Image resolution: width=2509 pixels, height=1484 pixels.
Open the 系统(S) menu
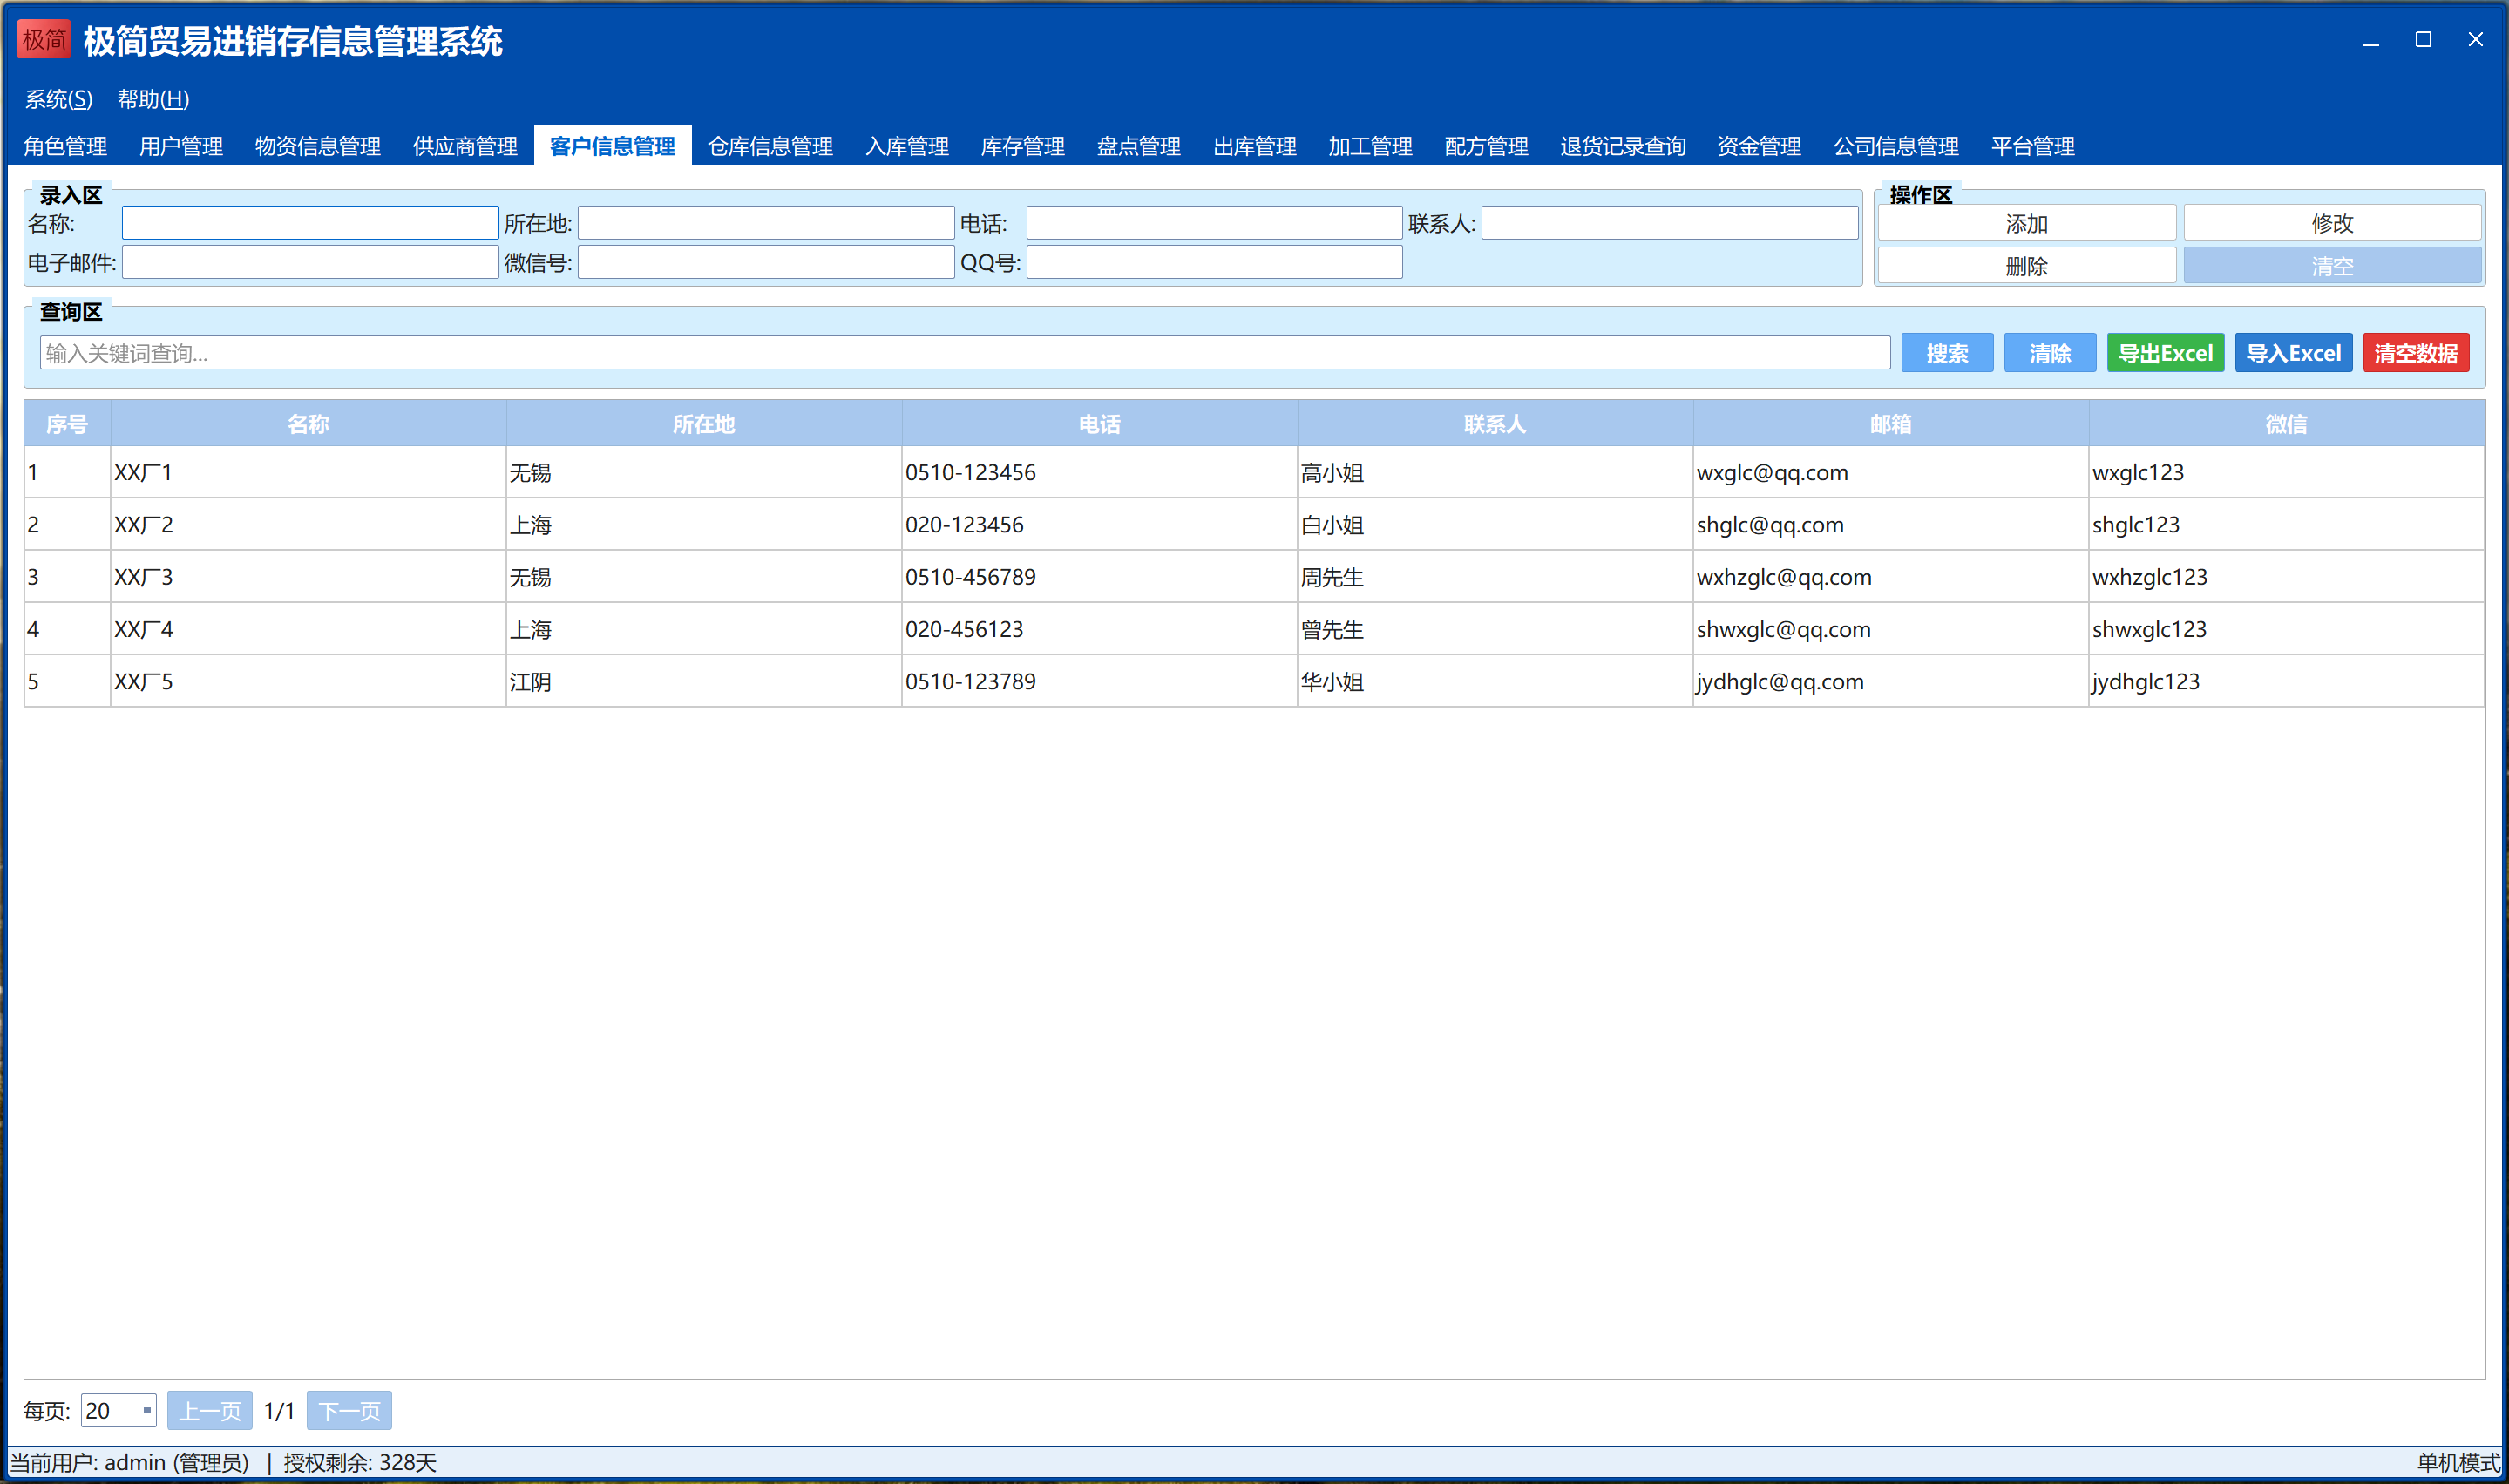[59, 99]
